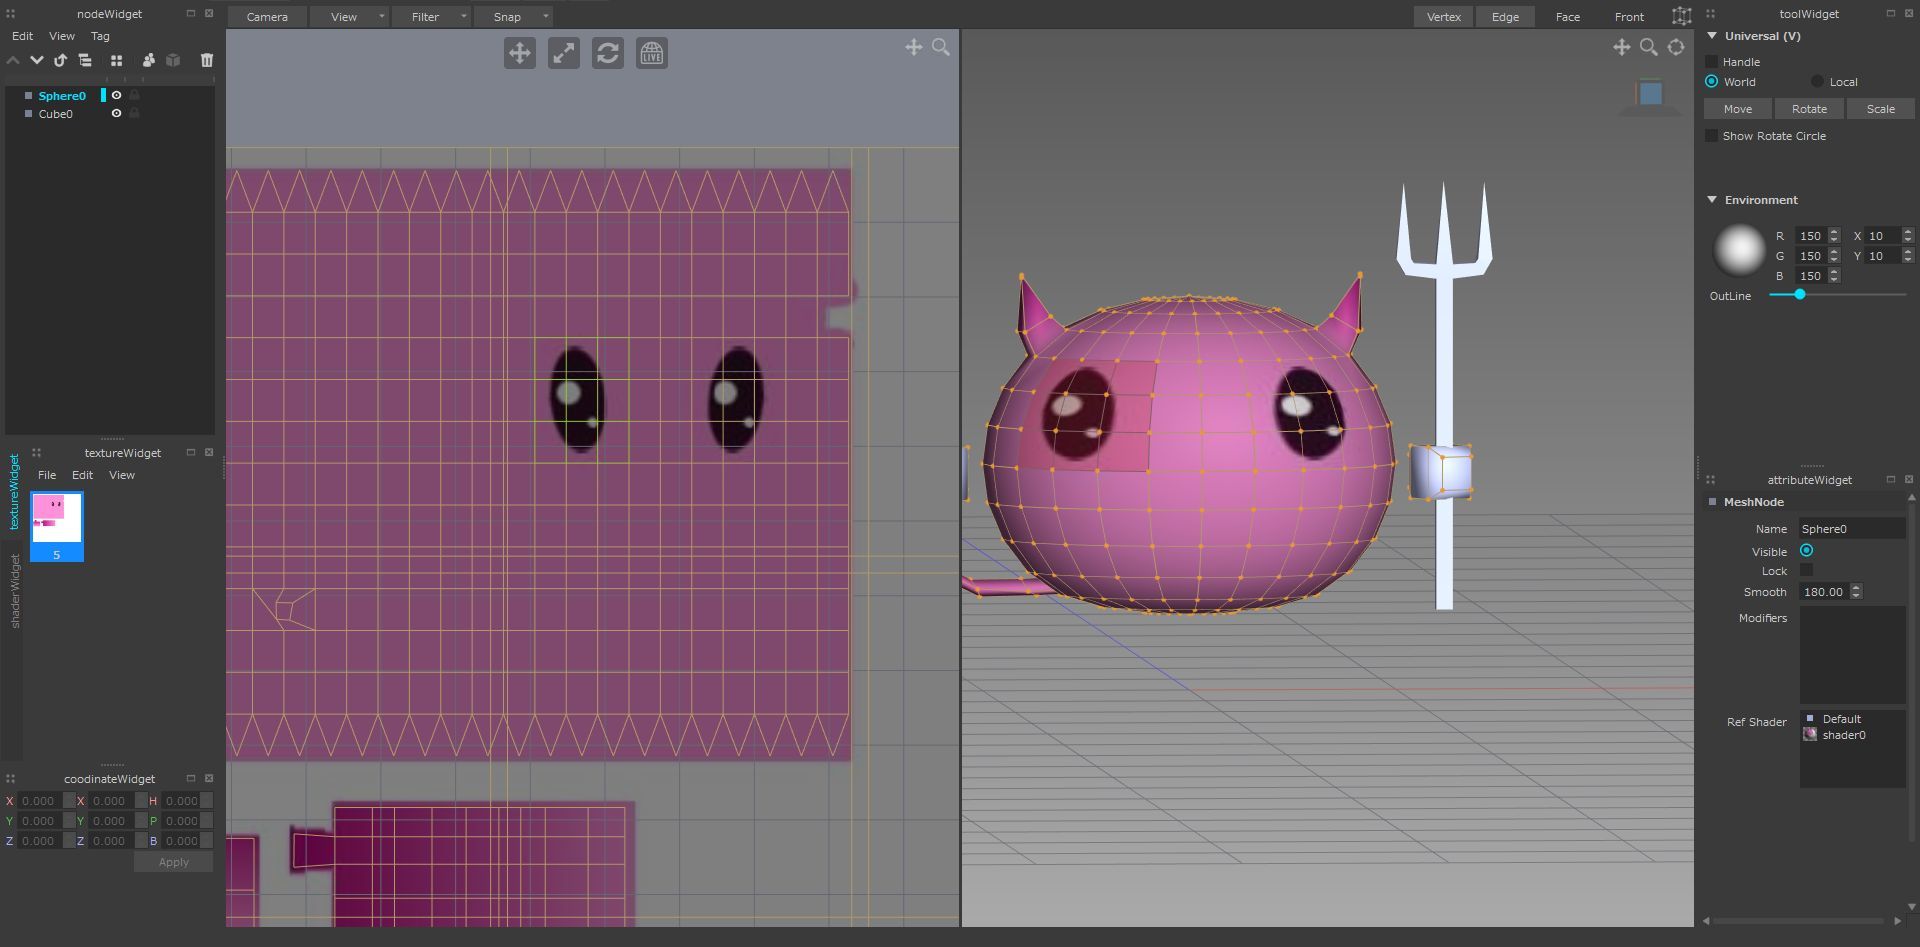Open View menu in nodeWidget
The height and width of the screenshot is (947, 1920).
tap(62, 36)
